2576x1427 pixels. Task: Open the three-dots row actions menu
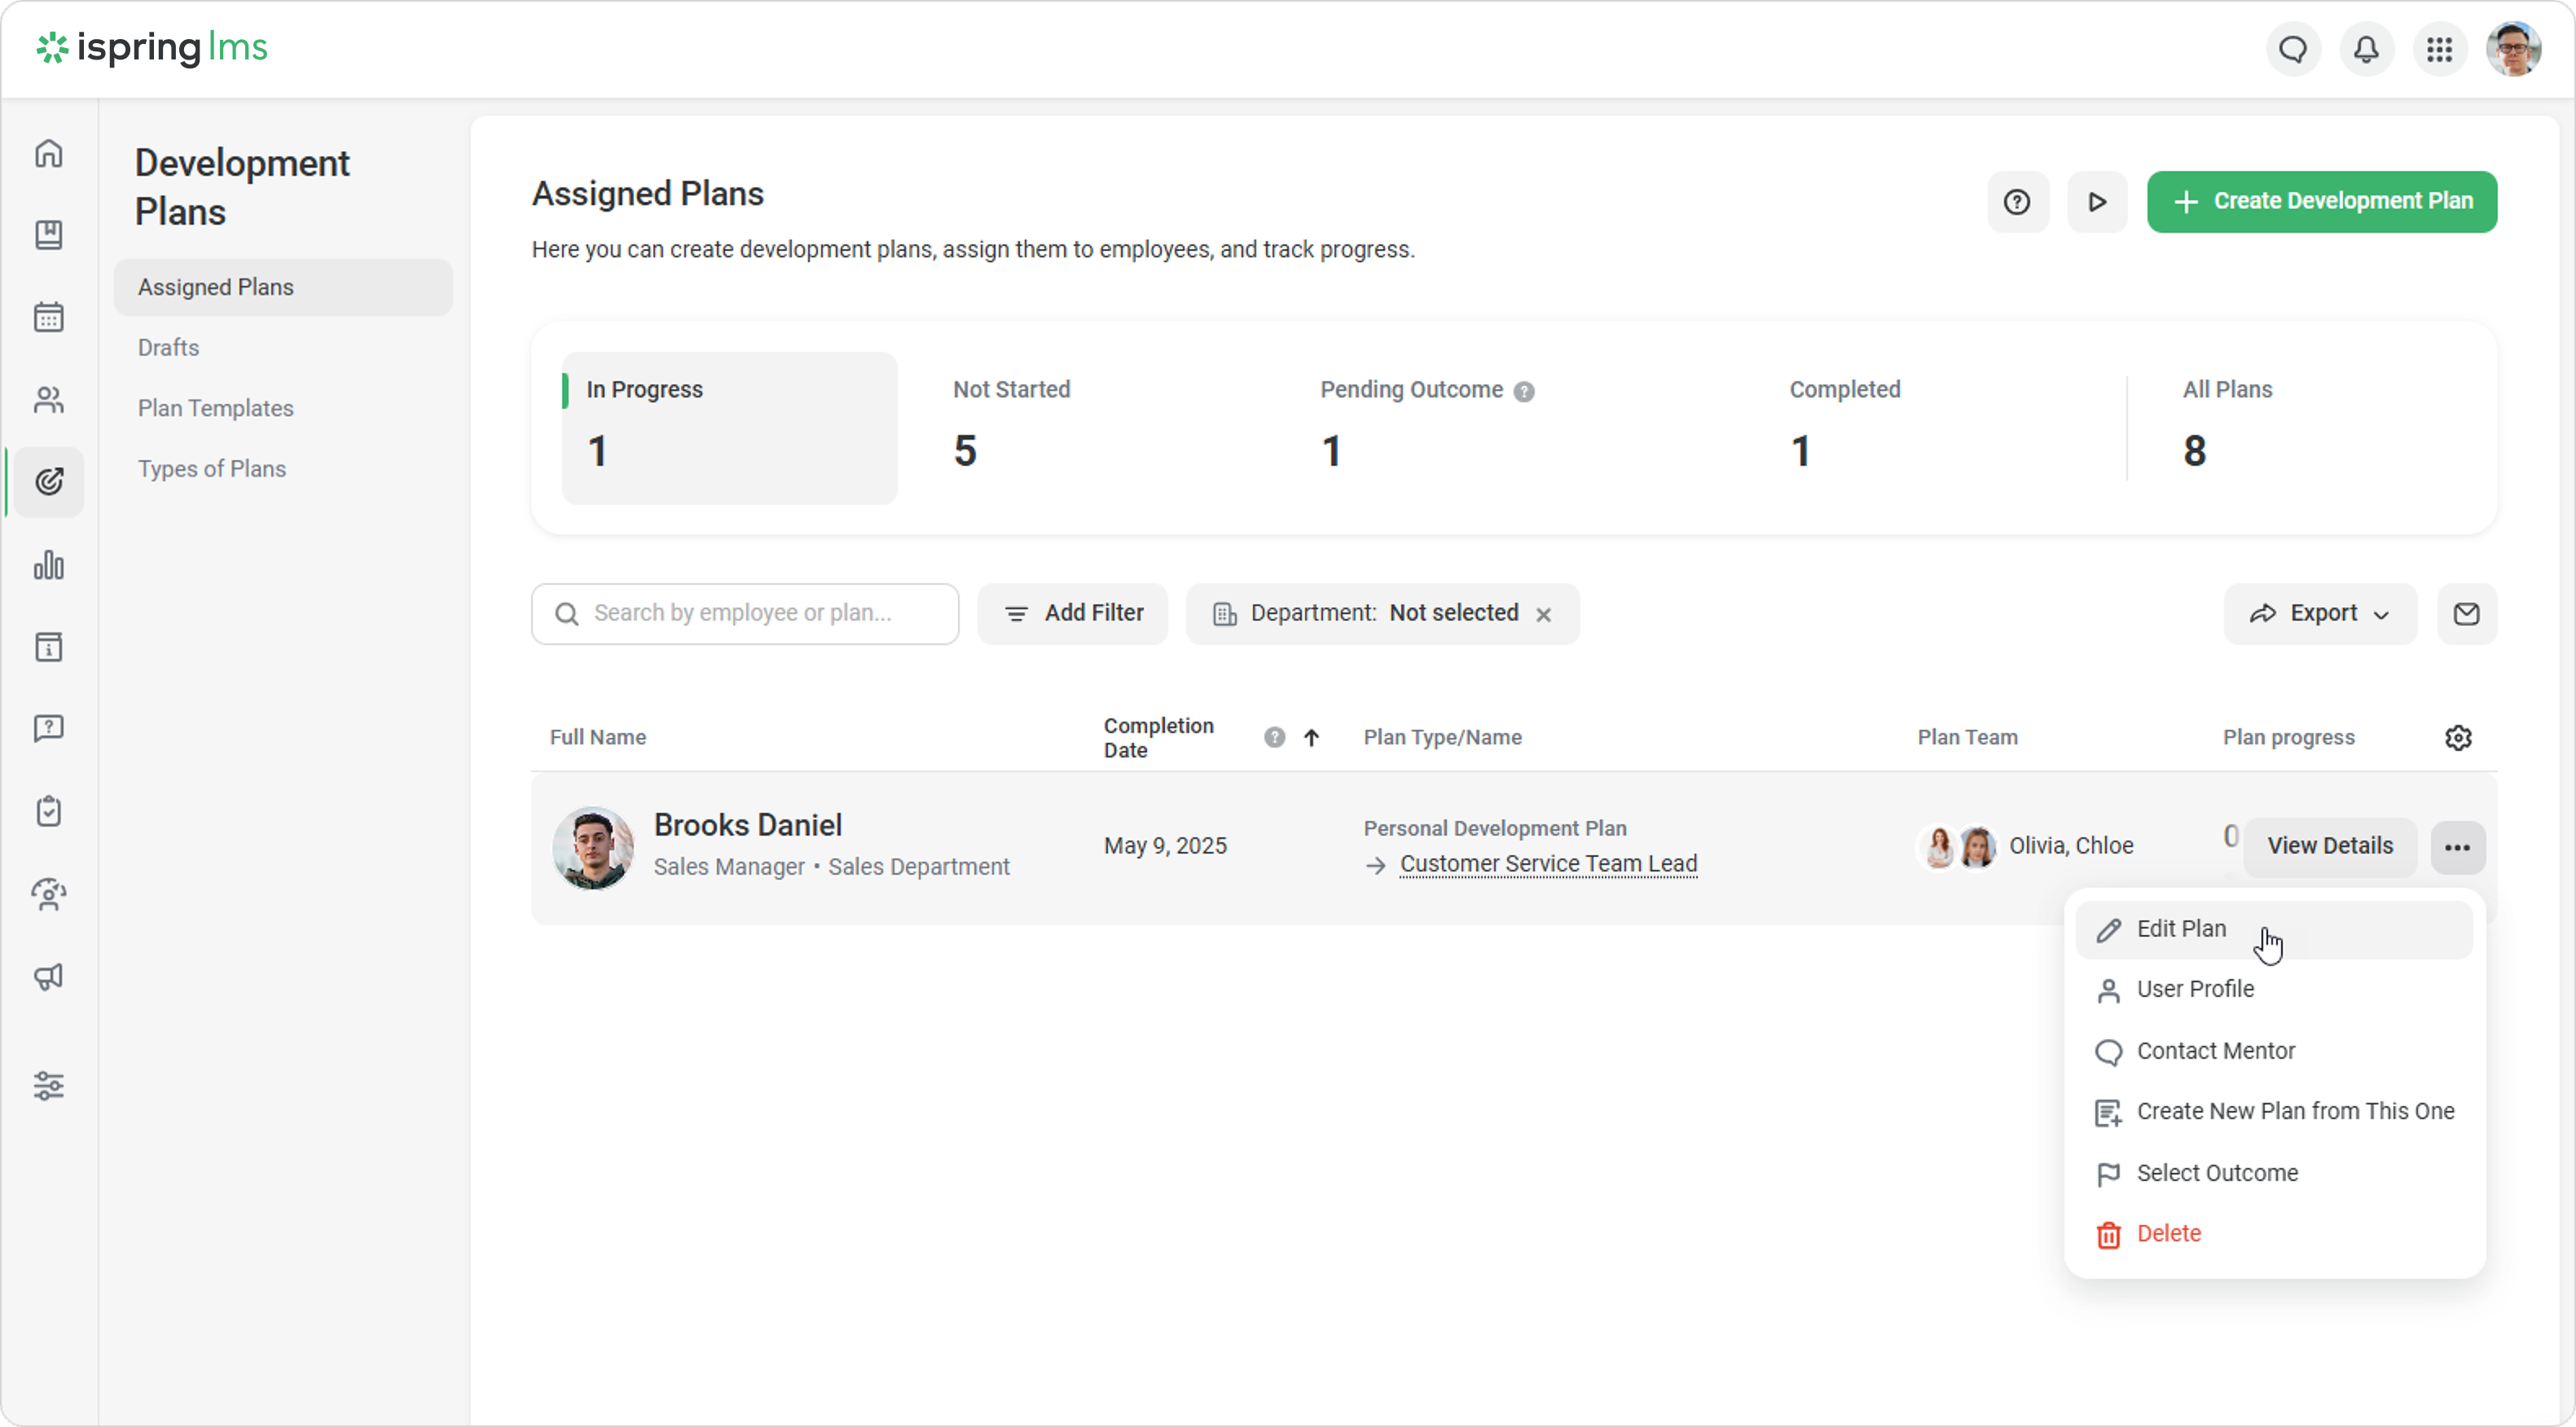click(2457, 848)
